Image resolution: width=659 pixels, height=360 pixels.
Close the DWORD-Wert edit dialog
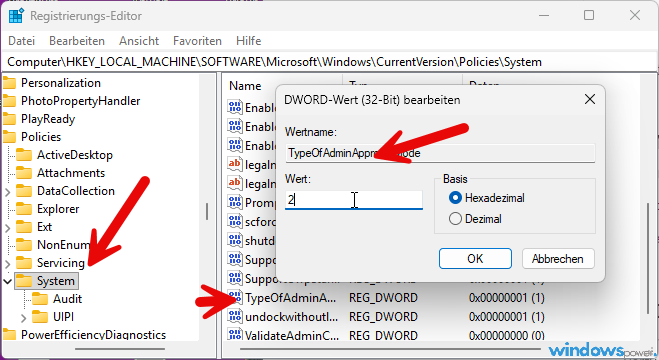590,100
